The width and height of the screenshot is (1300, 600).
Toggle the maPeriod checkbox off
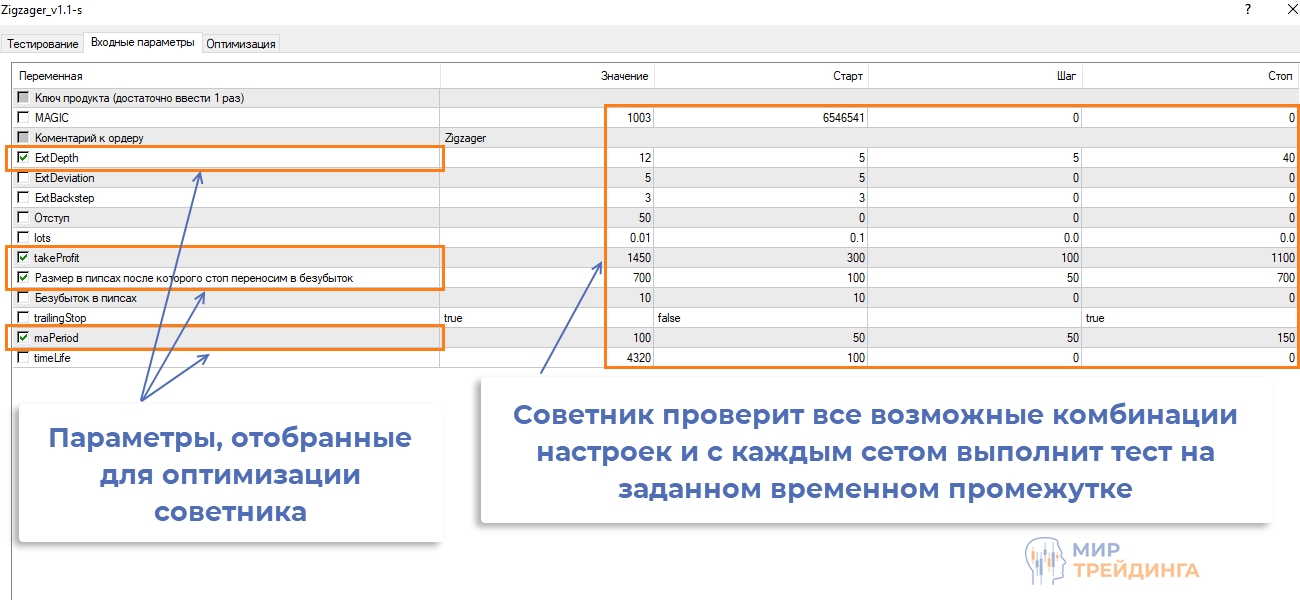(x=24, y=338)
